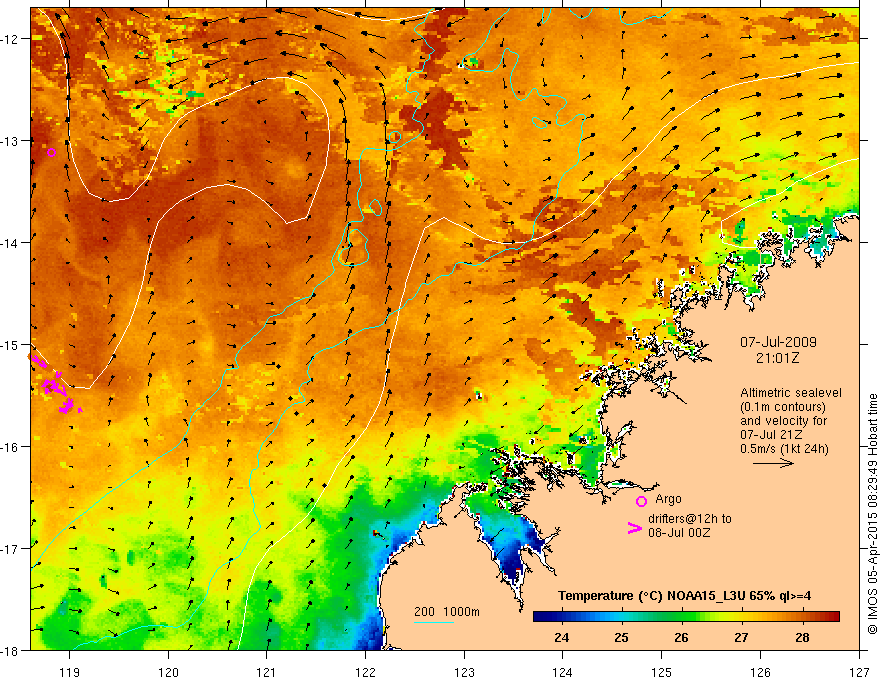The height and width of the screenshot is (680, 880).
Task: Click the longitude axis label 122
Action: (365, 672)
